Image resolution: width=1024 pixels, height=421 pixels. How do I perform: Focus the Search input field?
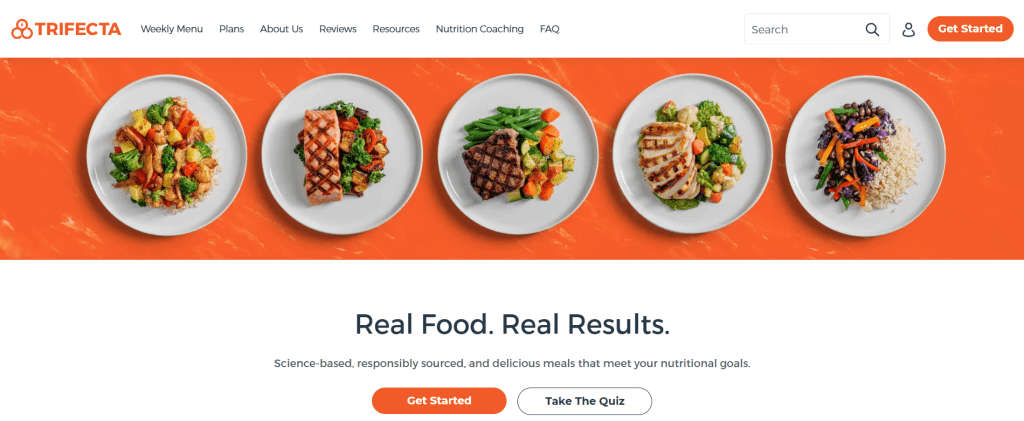(816, 29)
